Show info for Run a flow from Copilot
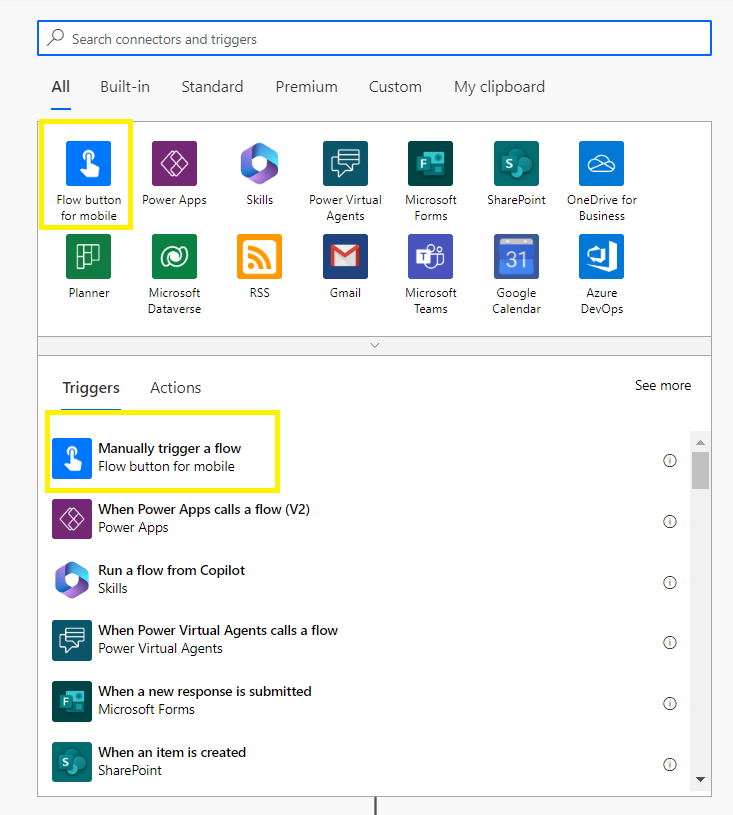Viewport: 733px width, 815px height. point(670,582)
